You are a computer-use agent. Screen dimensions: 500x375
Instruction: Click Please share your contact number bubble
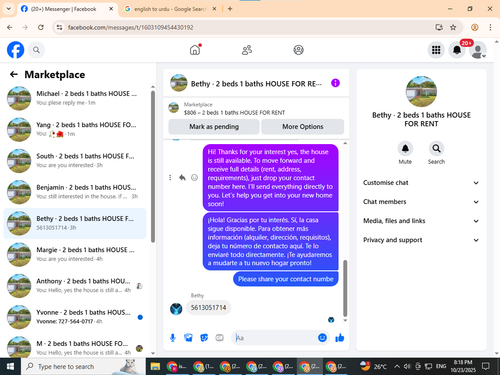(x=286, y=279)
